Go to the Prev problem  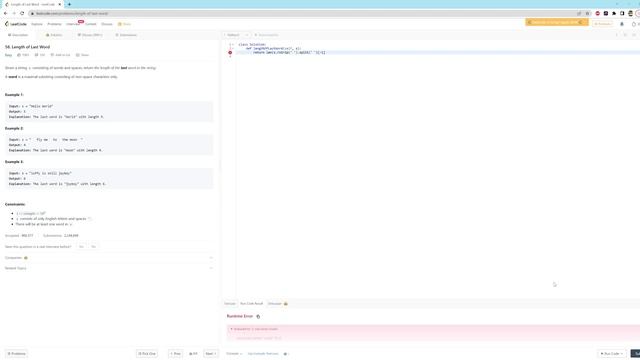click(176, 353)
